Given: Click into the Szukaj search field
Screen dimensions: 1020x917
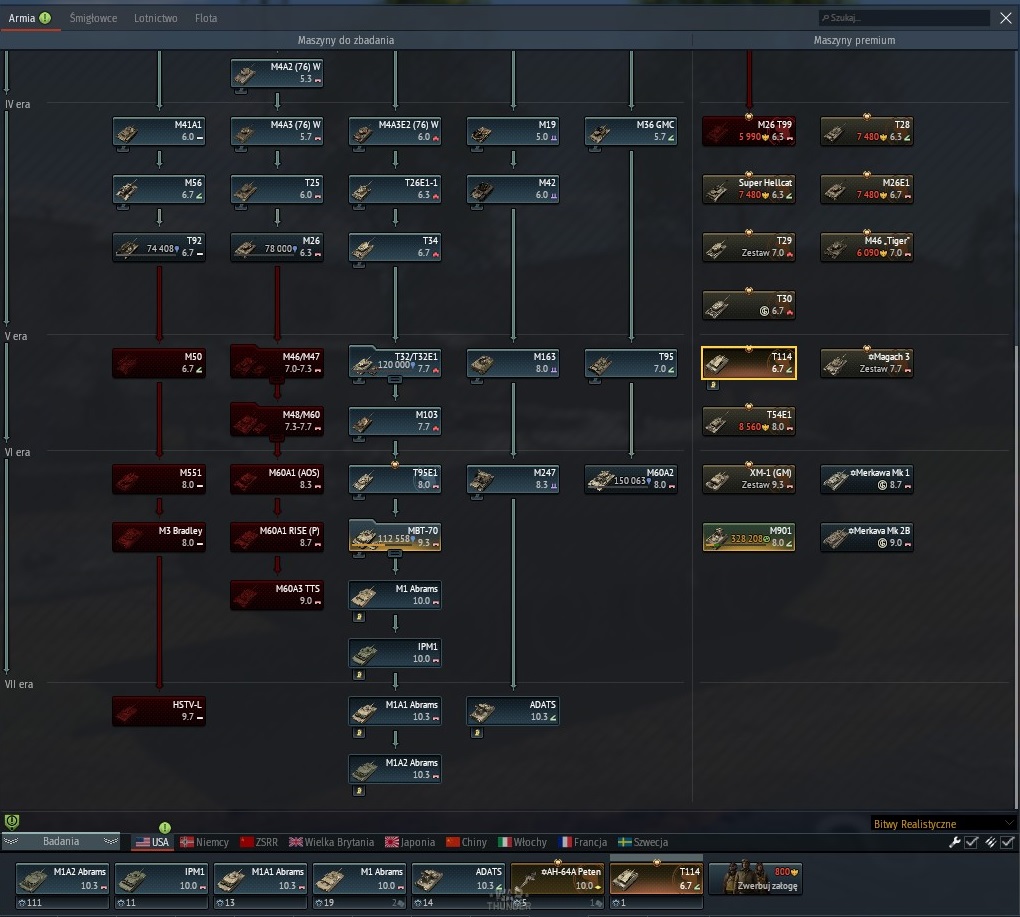Looking at the screenshot, I should (x=904, y=18).
